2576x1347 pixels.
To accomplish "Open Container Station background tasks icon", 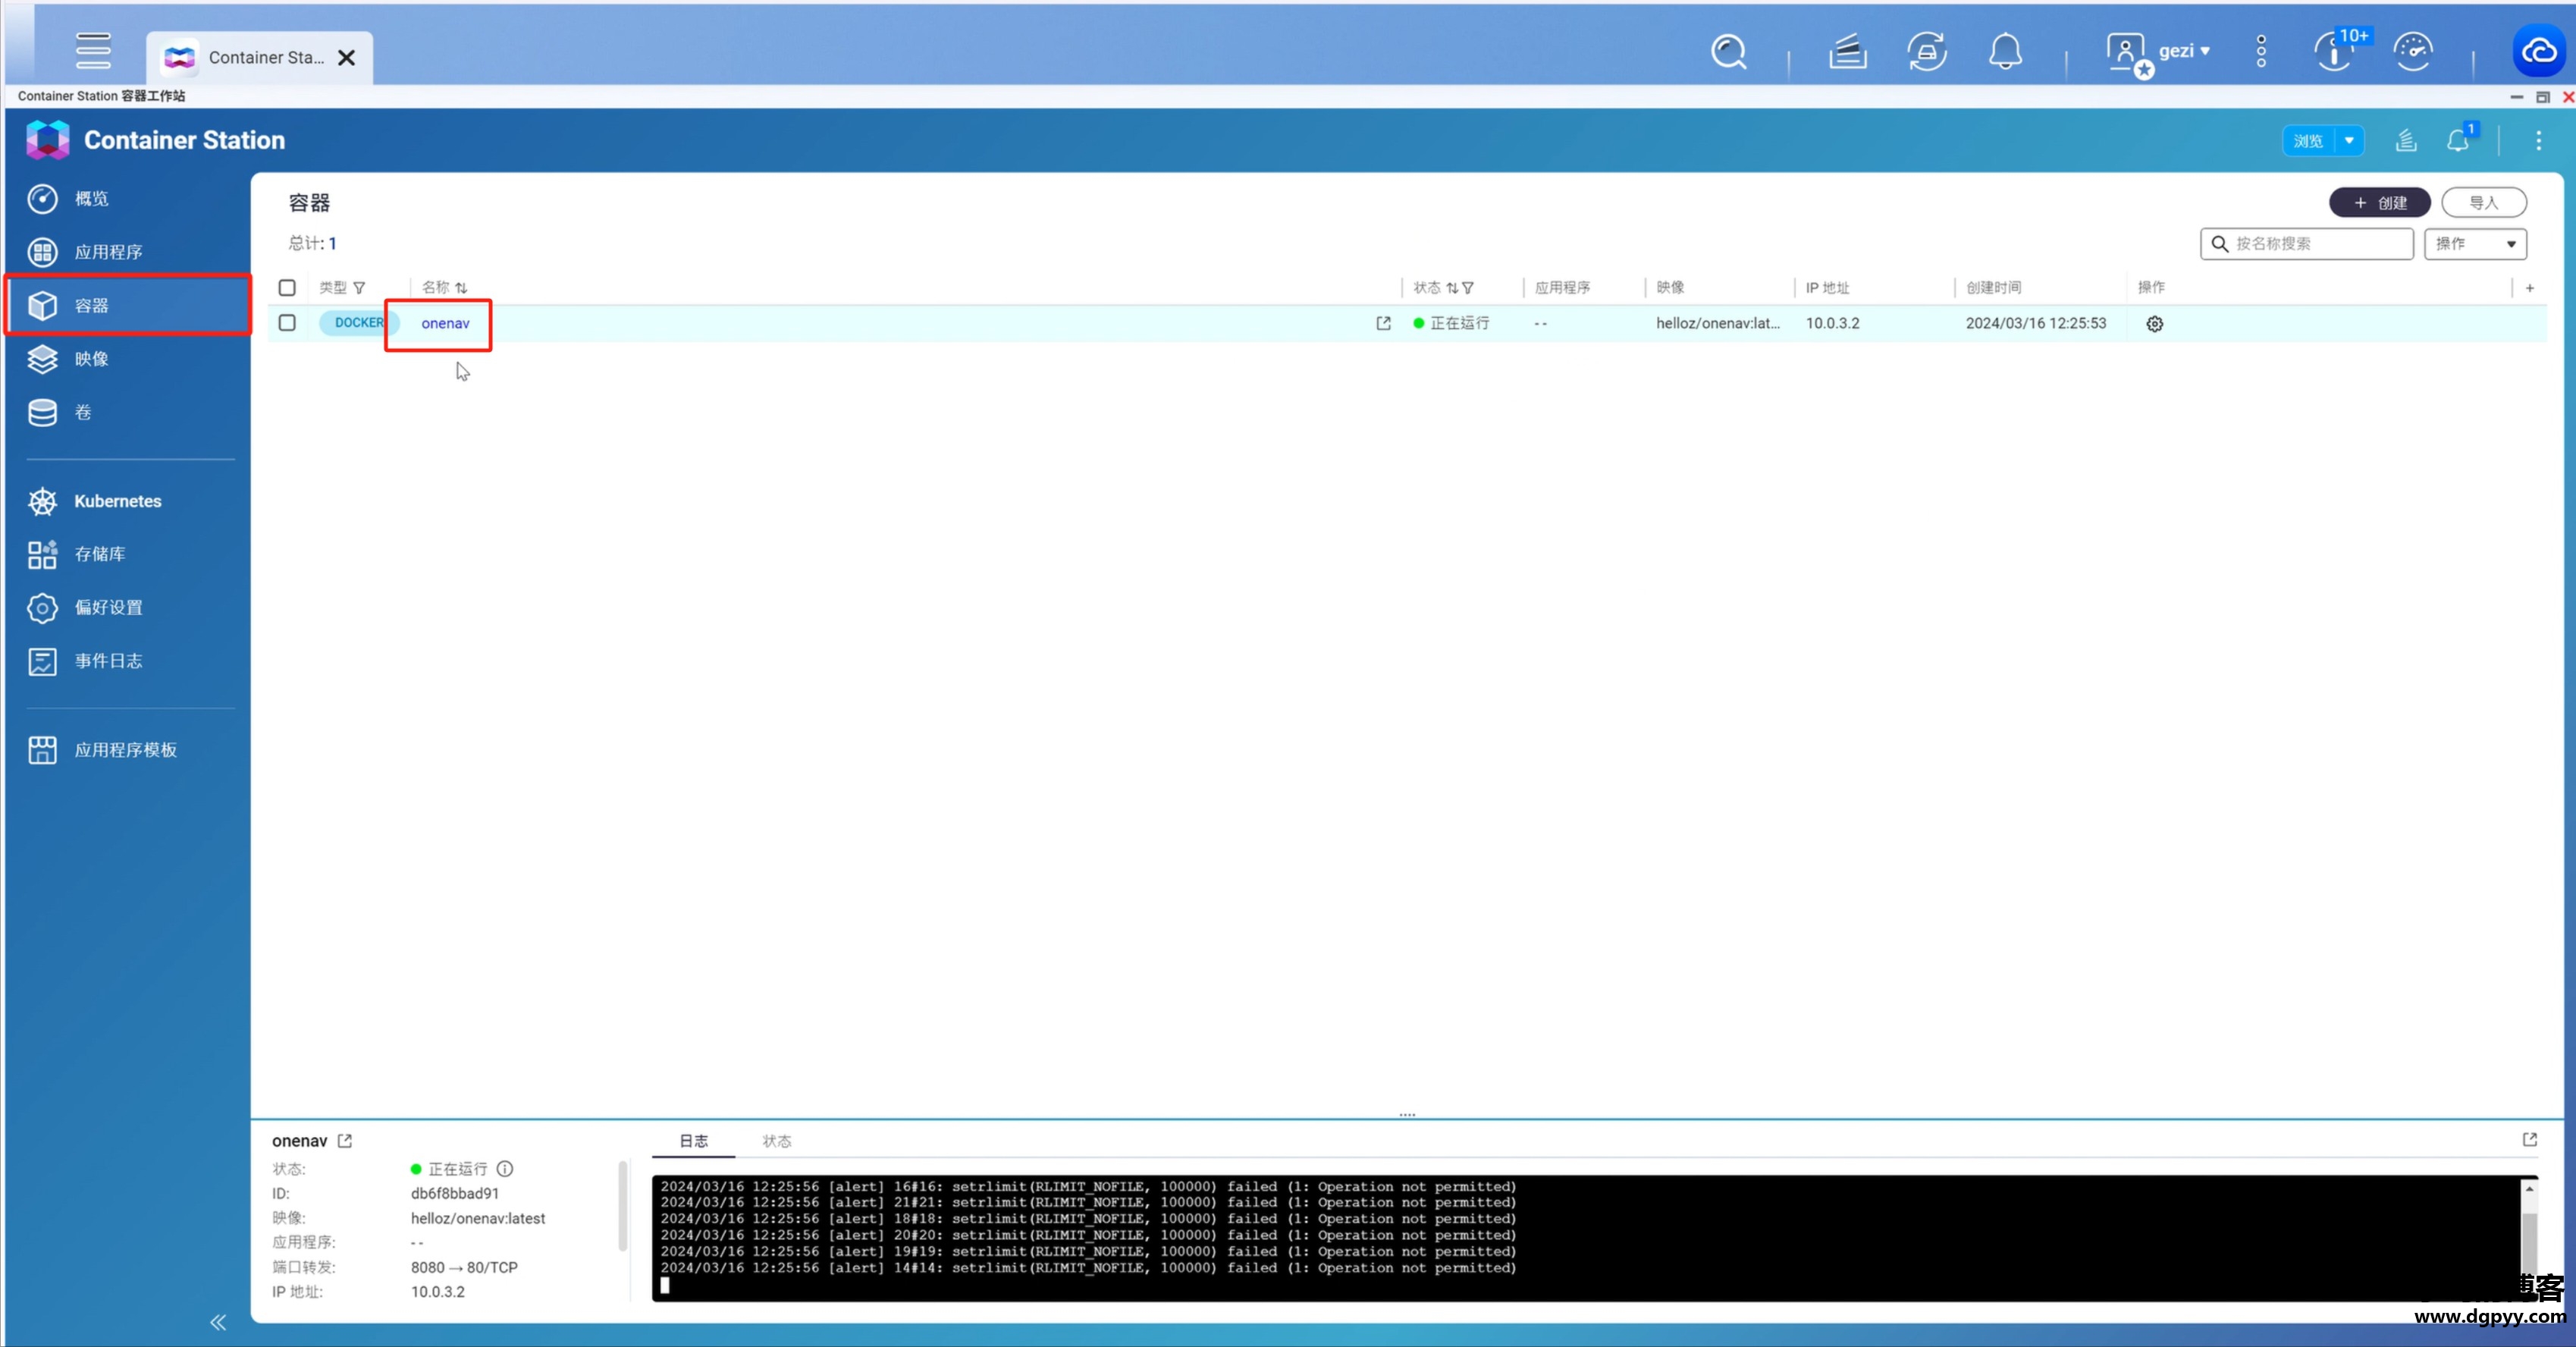I will [x=2406, y=141].
